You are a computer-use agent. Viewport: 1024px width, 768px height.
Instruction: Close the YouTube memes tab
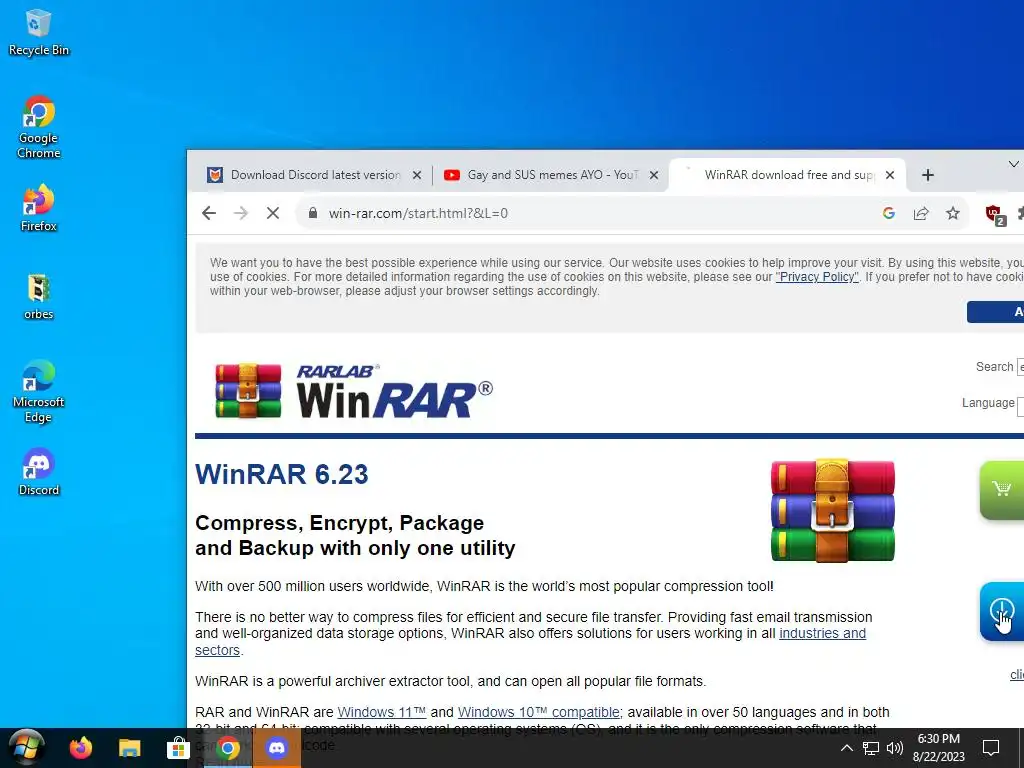coord(654,175)
